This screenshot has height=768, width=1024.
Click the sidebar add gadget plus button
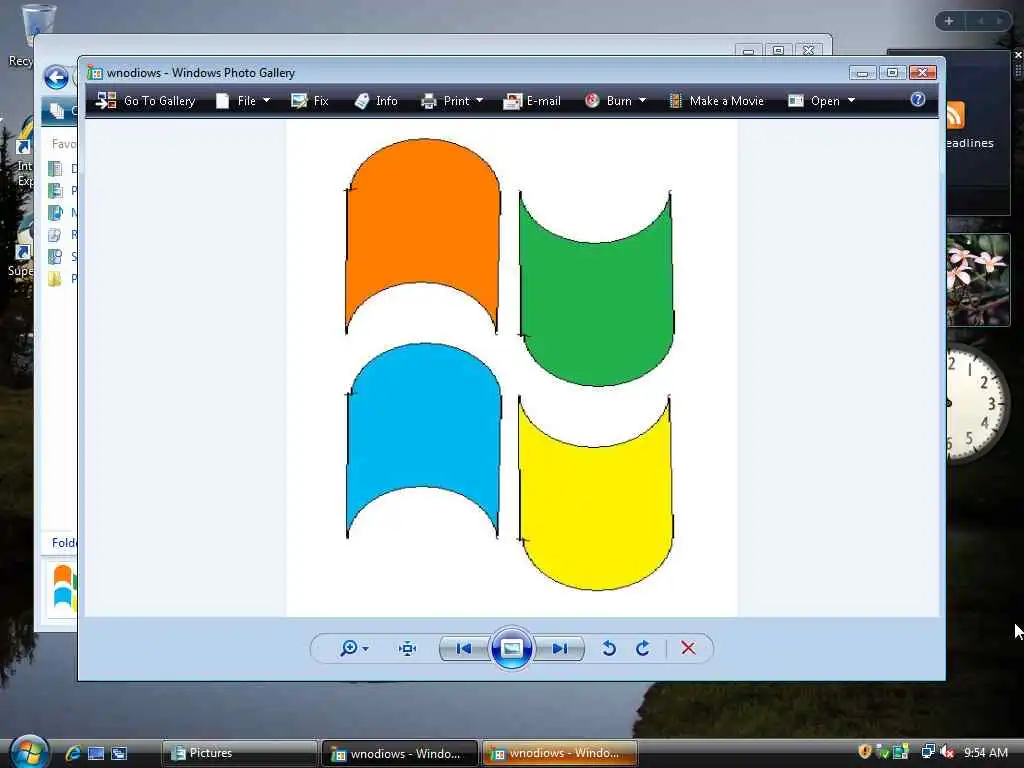click(949, 21)
